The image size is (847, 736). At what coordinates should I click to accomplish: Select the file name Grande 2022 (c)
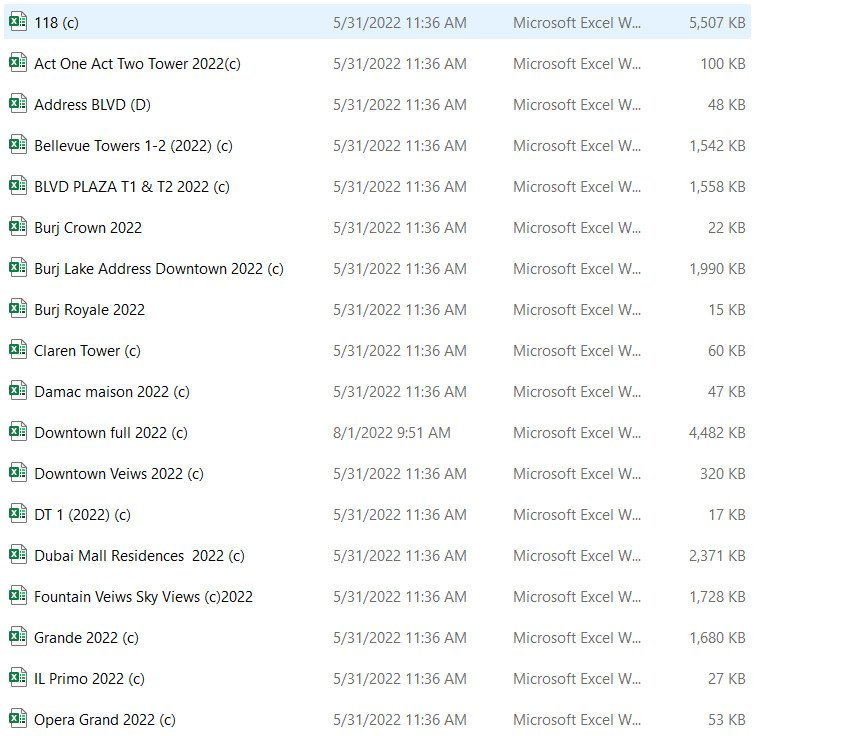(x=86, y=638)
